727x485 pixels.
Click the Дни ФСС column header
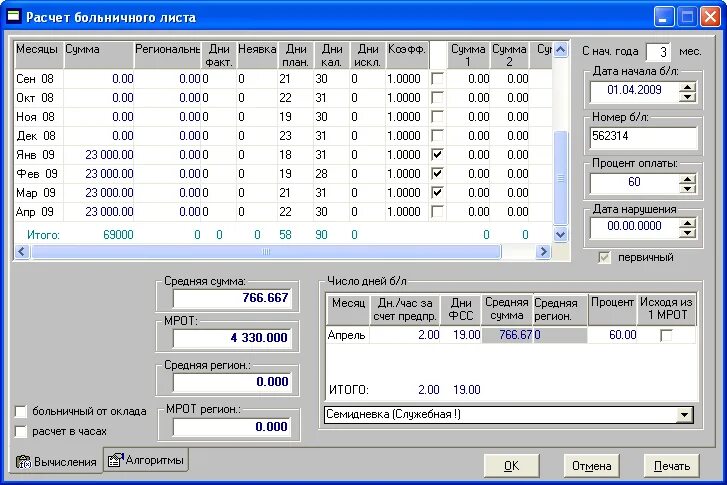pyautogui.click(x=461, y=310)
